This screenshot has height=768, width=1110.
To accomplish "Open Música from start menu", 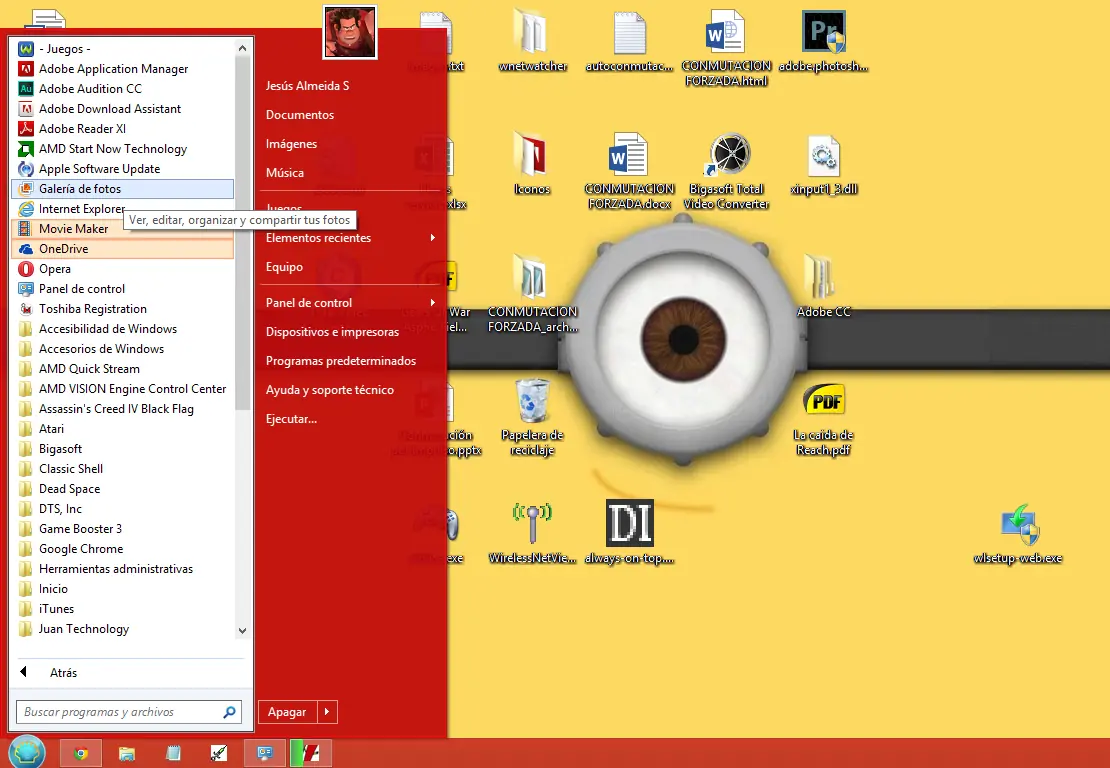I will click(351, 173).
